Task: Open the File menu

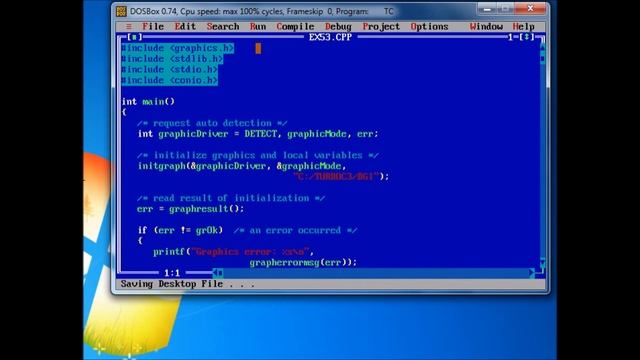Action: [153, 27]
